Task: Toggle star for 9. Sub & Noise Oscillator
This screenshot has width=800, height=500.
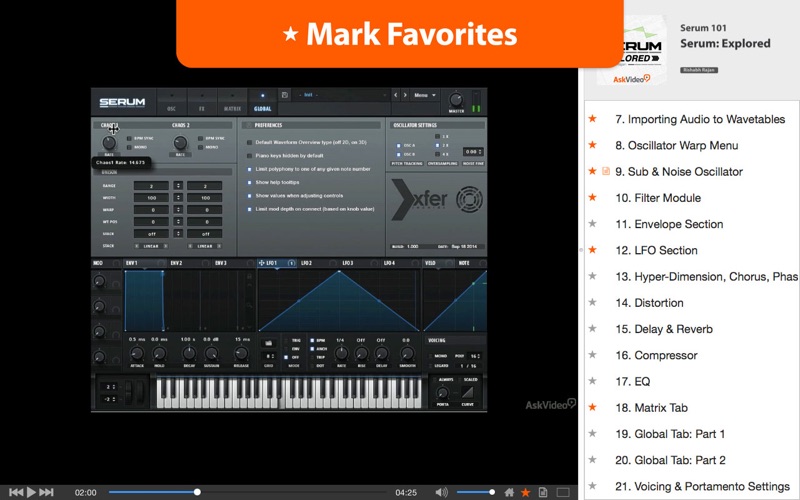Action: click(x=592, y=171)
